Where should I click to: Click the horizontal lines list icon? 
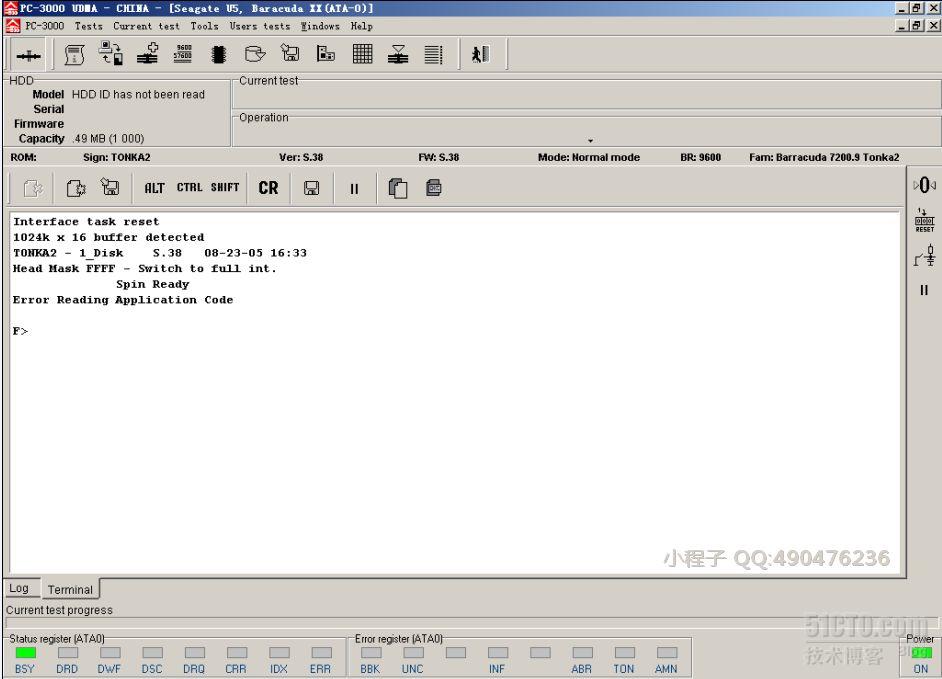pyautogui.click(x=433, y=54)
